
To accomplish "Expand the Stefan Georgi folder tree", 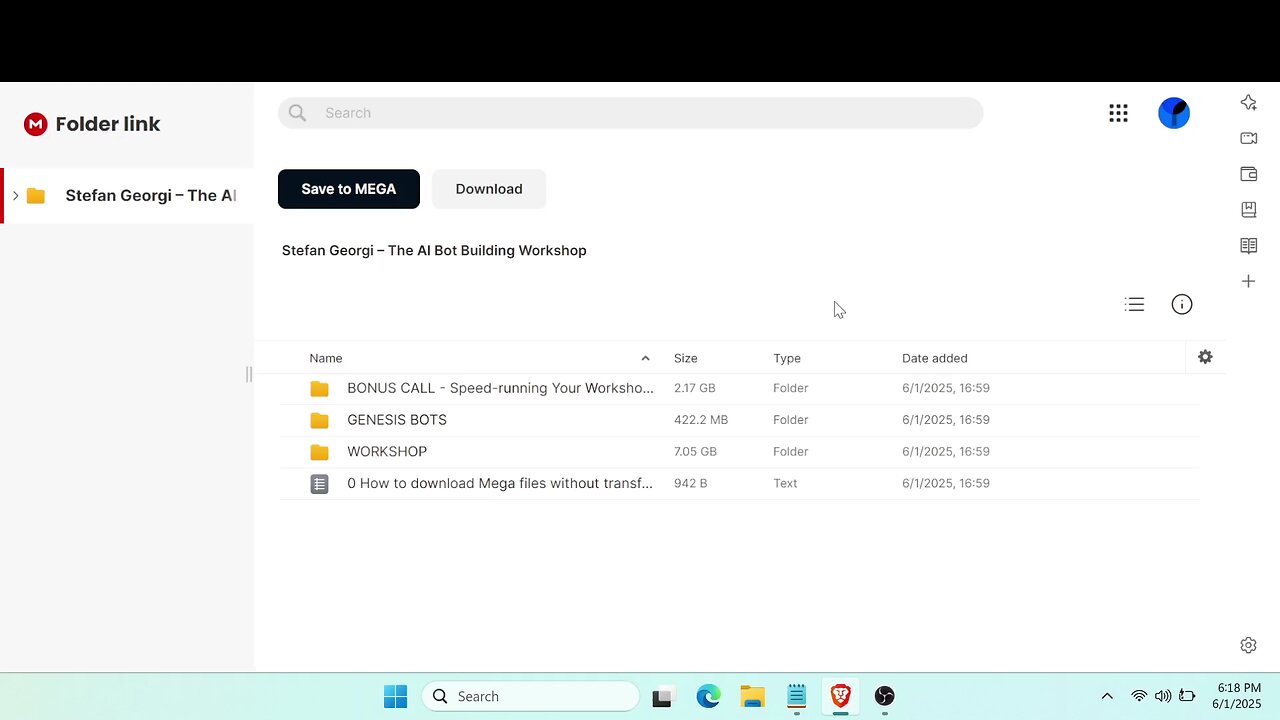I will coord(15,195).
